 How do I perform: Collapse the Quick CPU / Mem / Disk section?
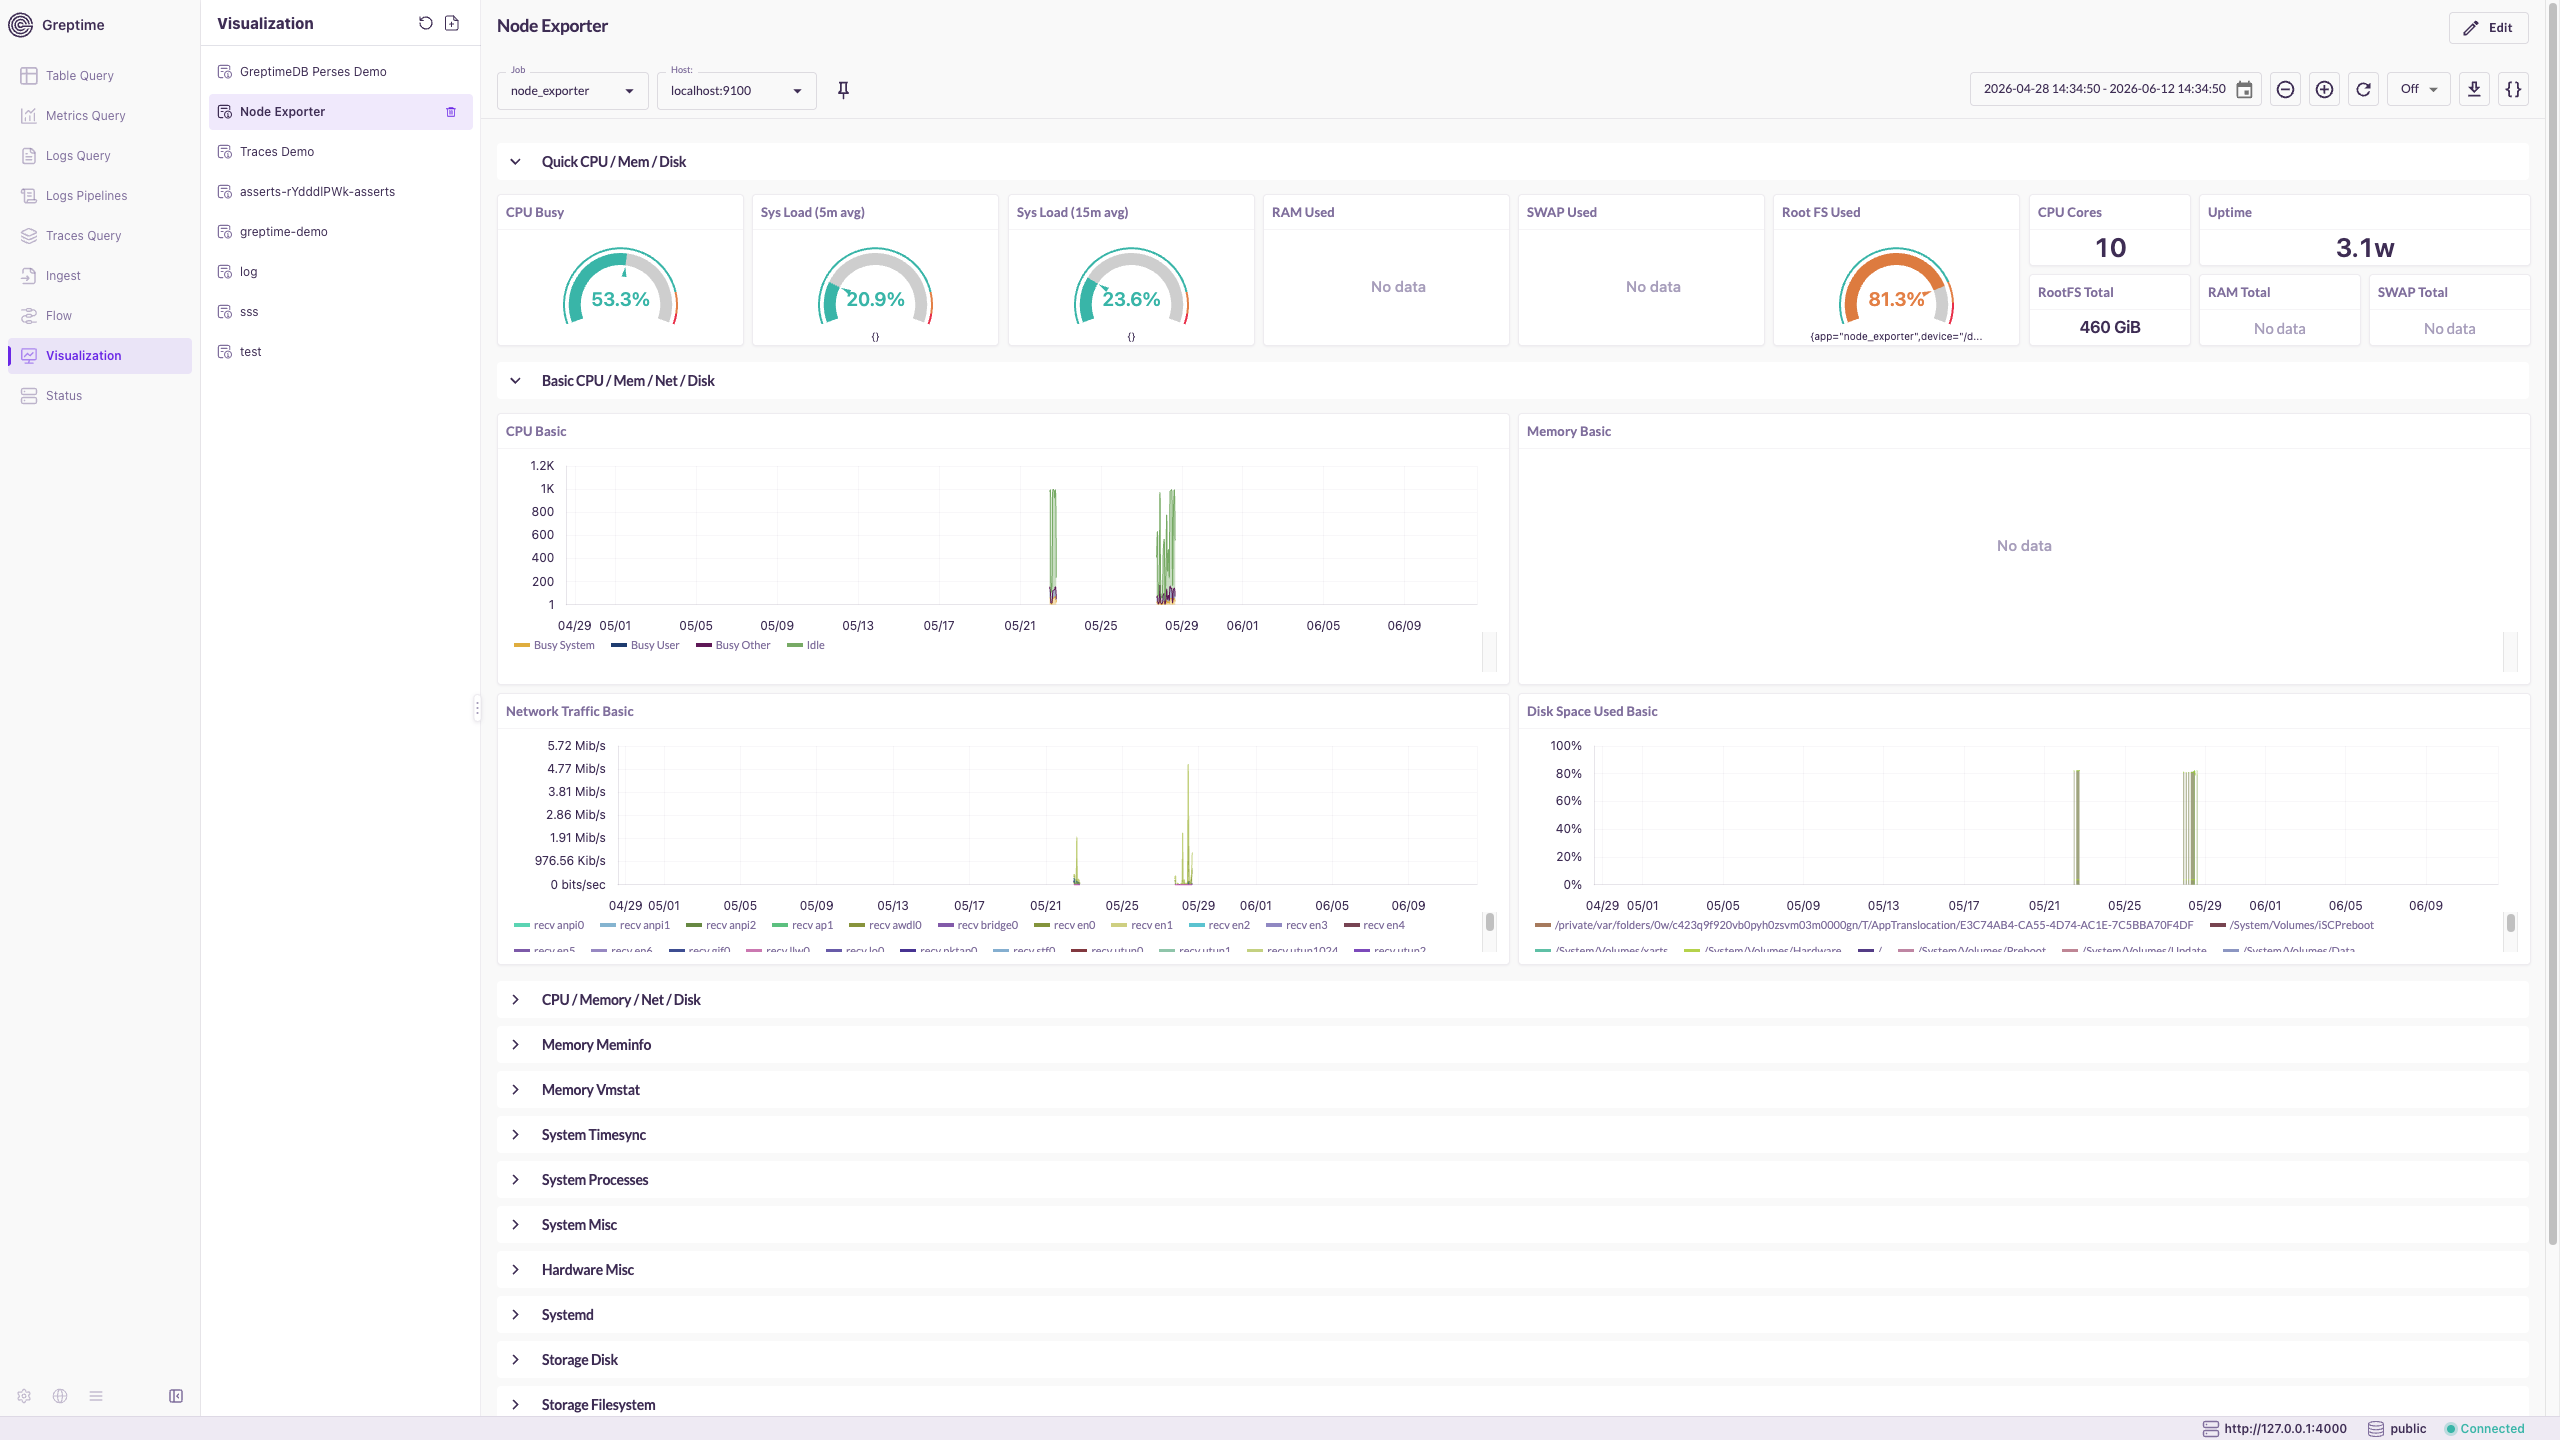click(515, 162)
